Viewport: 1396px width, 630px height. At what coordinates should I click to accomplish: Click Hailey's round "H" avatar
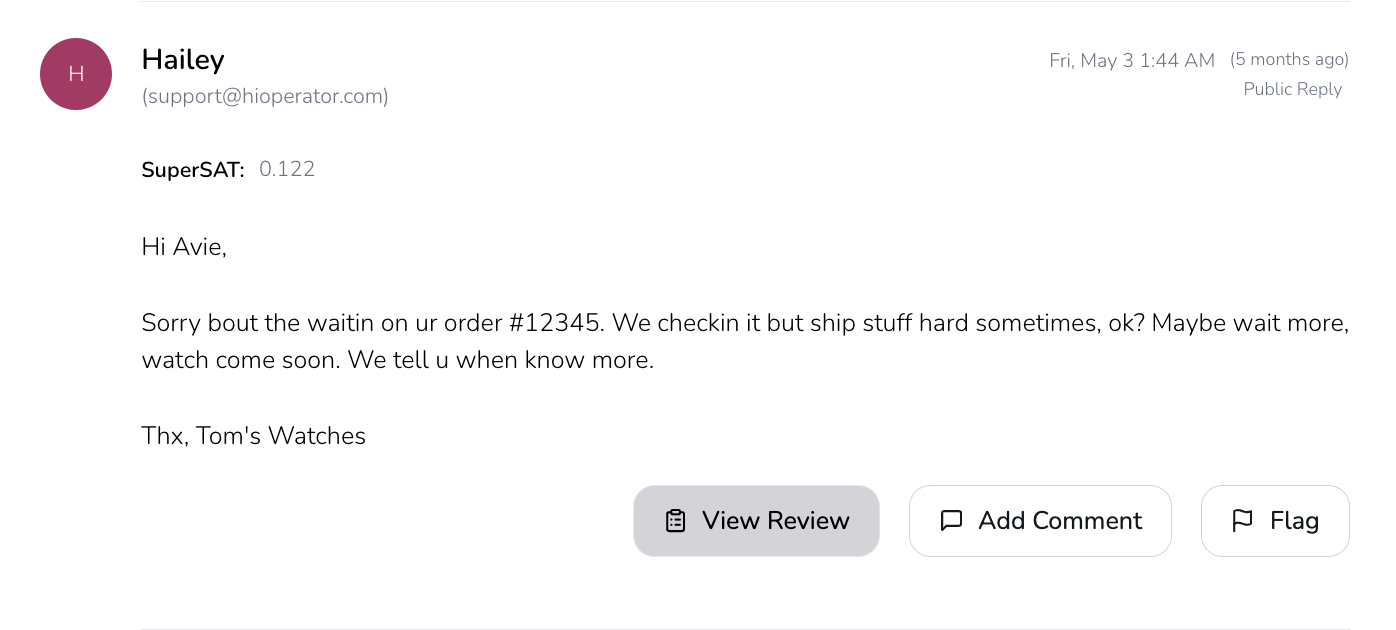tap(76, 74)
